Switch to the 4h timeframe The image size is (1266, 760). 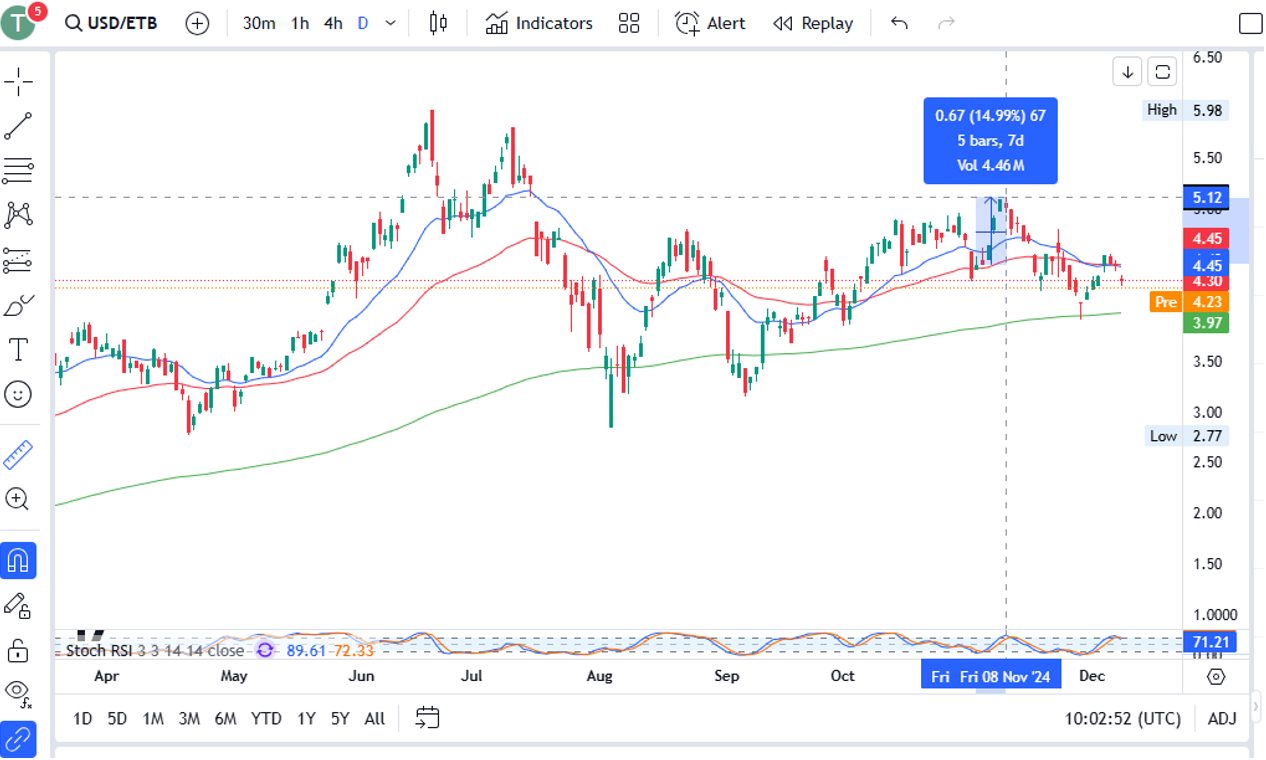(333, 23)
